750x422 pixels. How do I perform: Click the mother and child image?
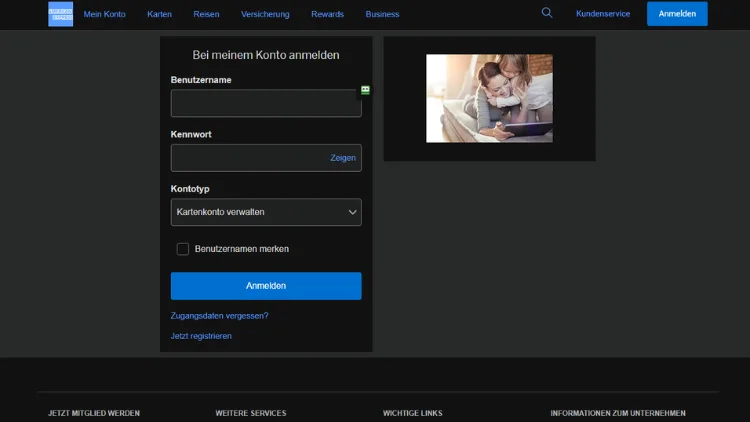tap(489, 98)
